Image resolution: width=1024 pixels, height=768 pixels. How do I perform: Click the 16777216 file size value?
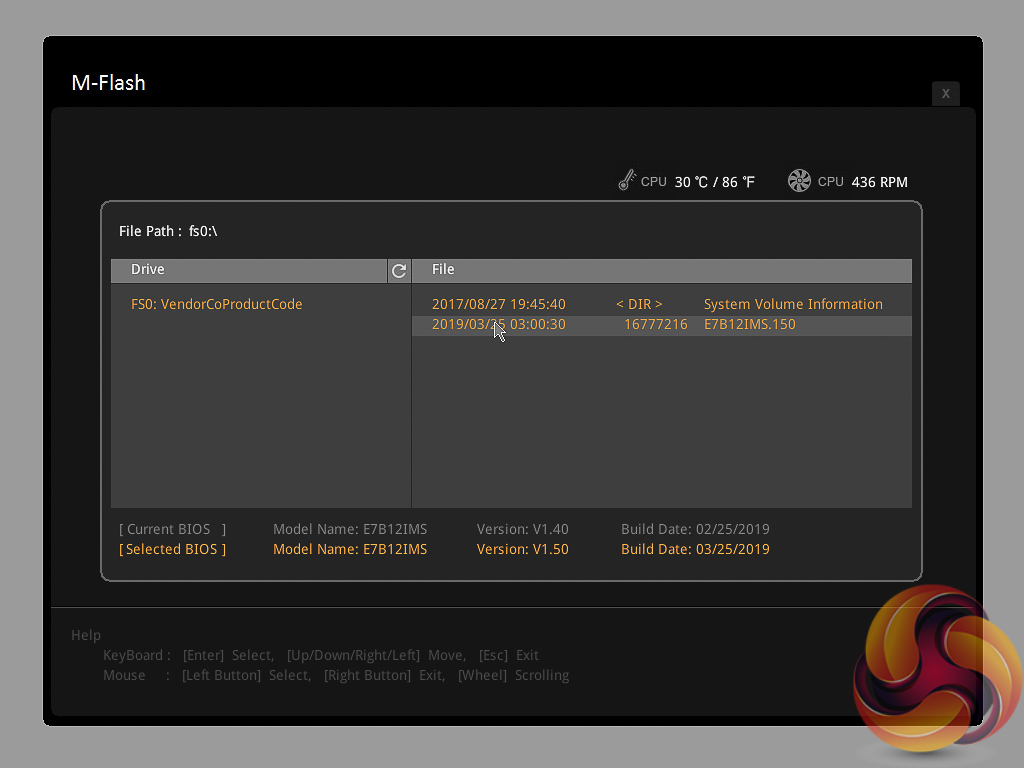coord(655,325)
